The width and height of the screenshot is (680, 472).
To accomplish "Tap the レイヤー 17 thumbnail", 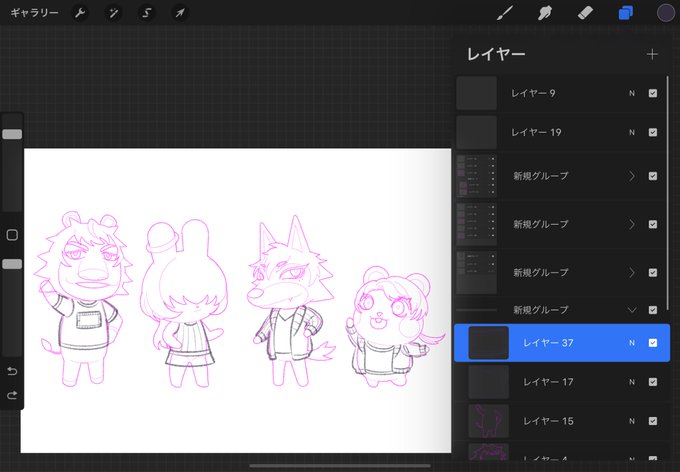I will tap(489, 382).
